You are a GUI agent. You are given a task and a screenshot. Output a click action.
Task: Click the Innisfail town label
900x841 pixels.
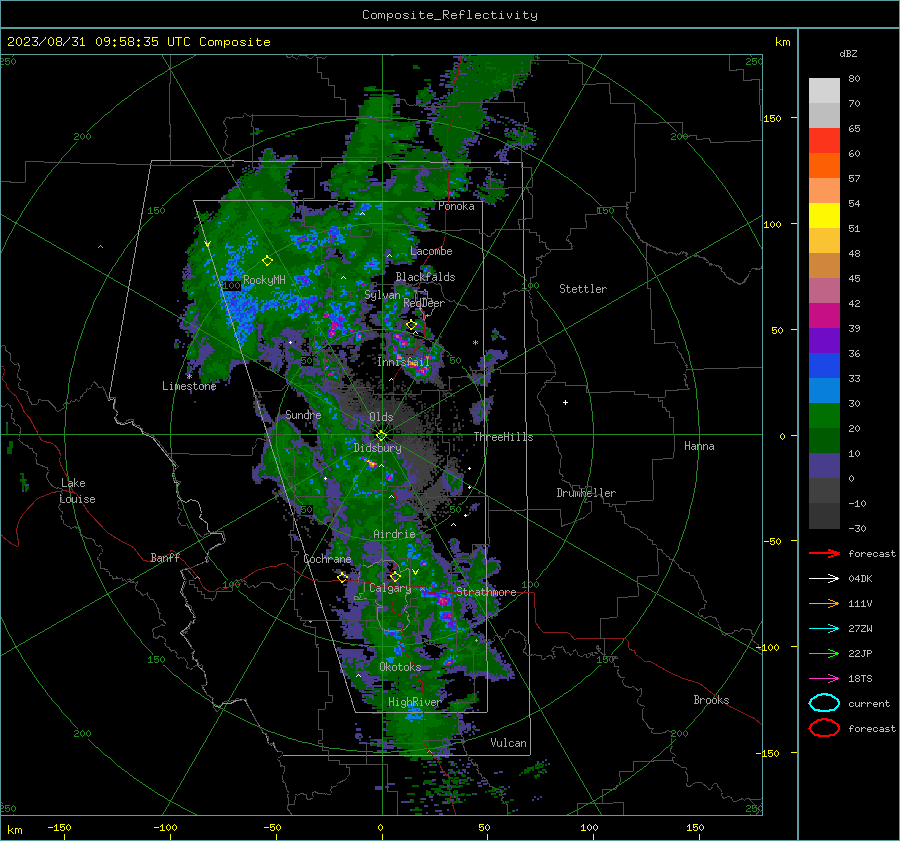[x=403, y=362]
